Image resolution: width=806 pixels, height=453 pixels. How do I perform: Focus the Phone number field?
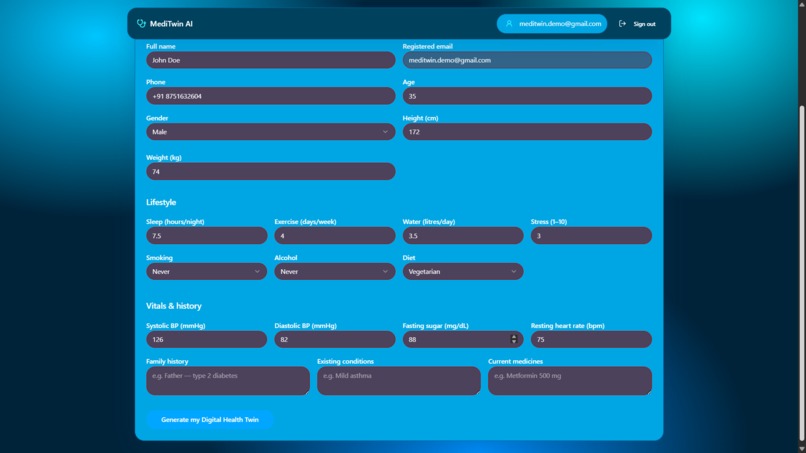pos(270,96)
